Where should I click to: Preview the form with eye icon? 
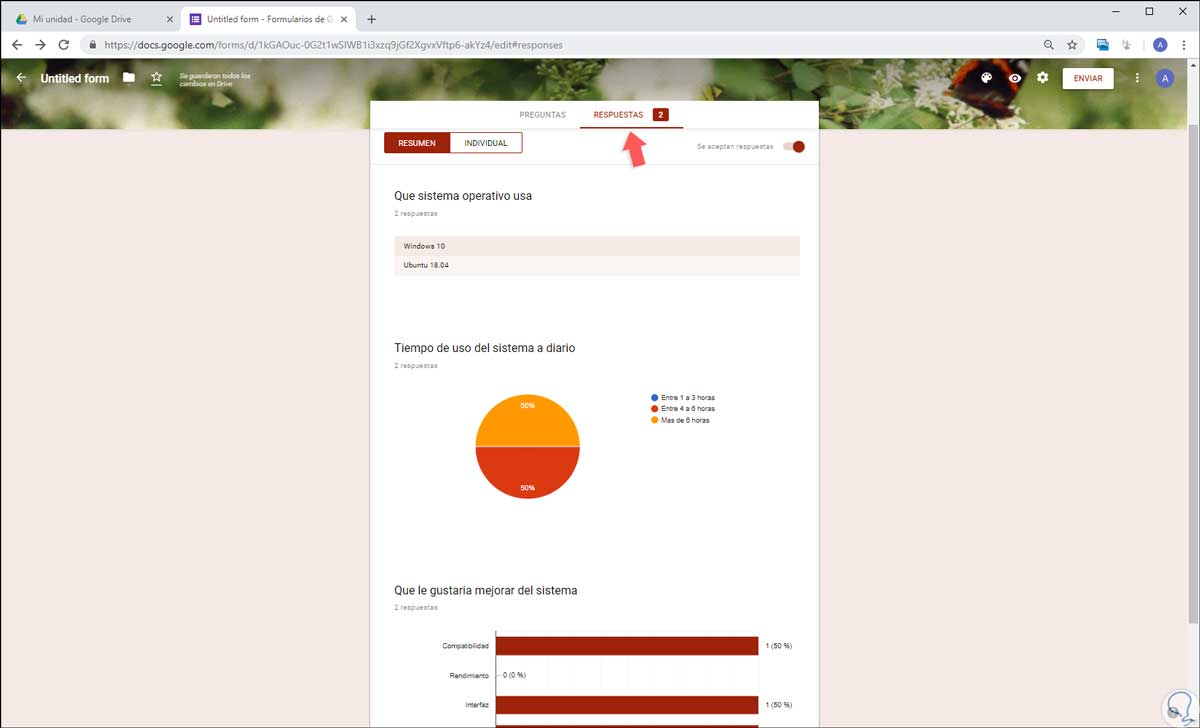pos(1015,78)
